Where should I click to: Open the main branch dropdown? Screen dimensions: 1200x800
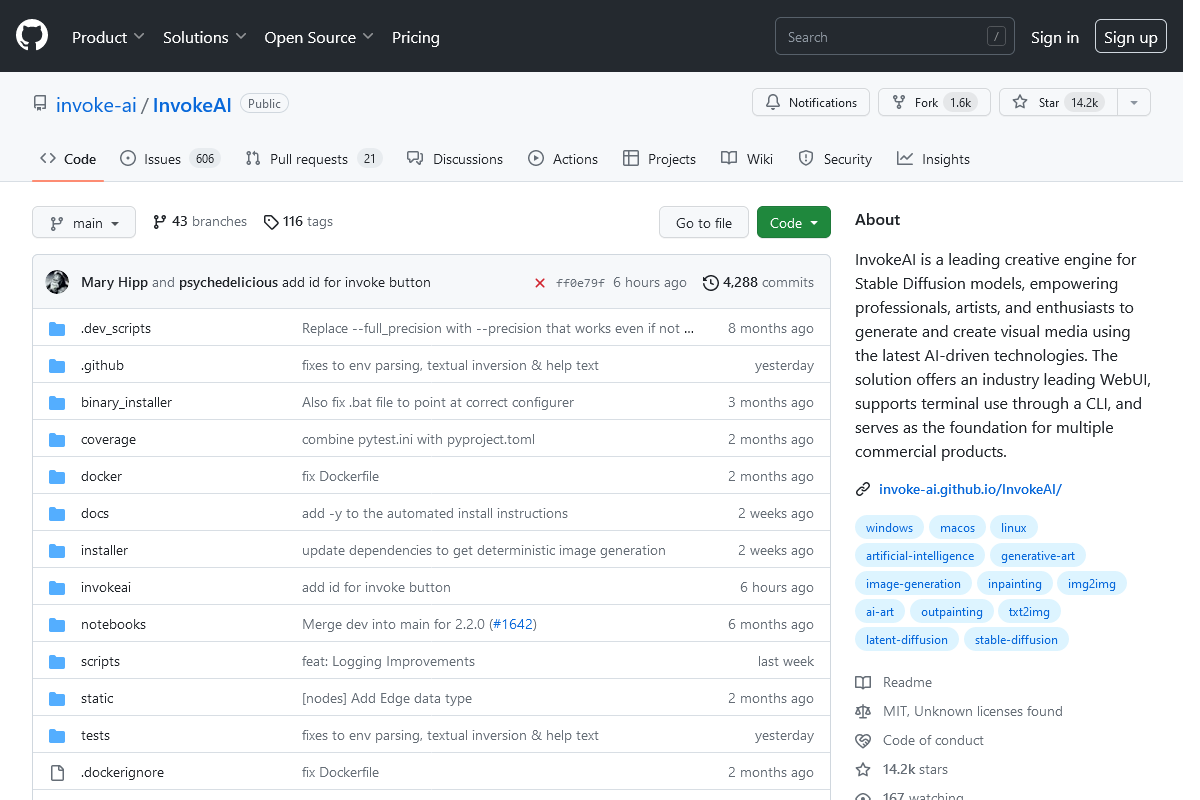coord(84,222)
